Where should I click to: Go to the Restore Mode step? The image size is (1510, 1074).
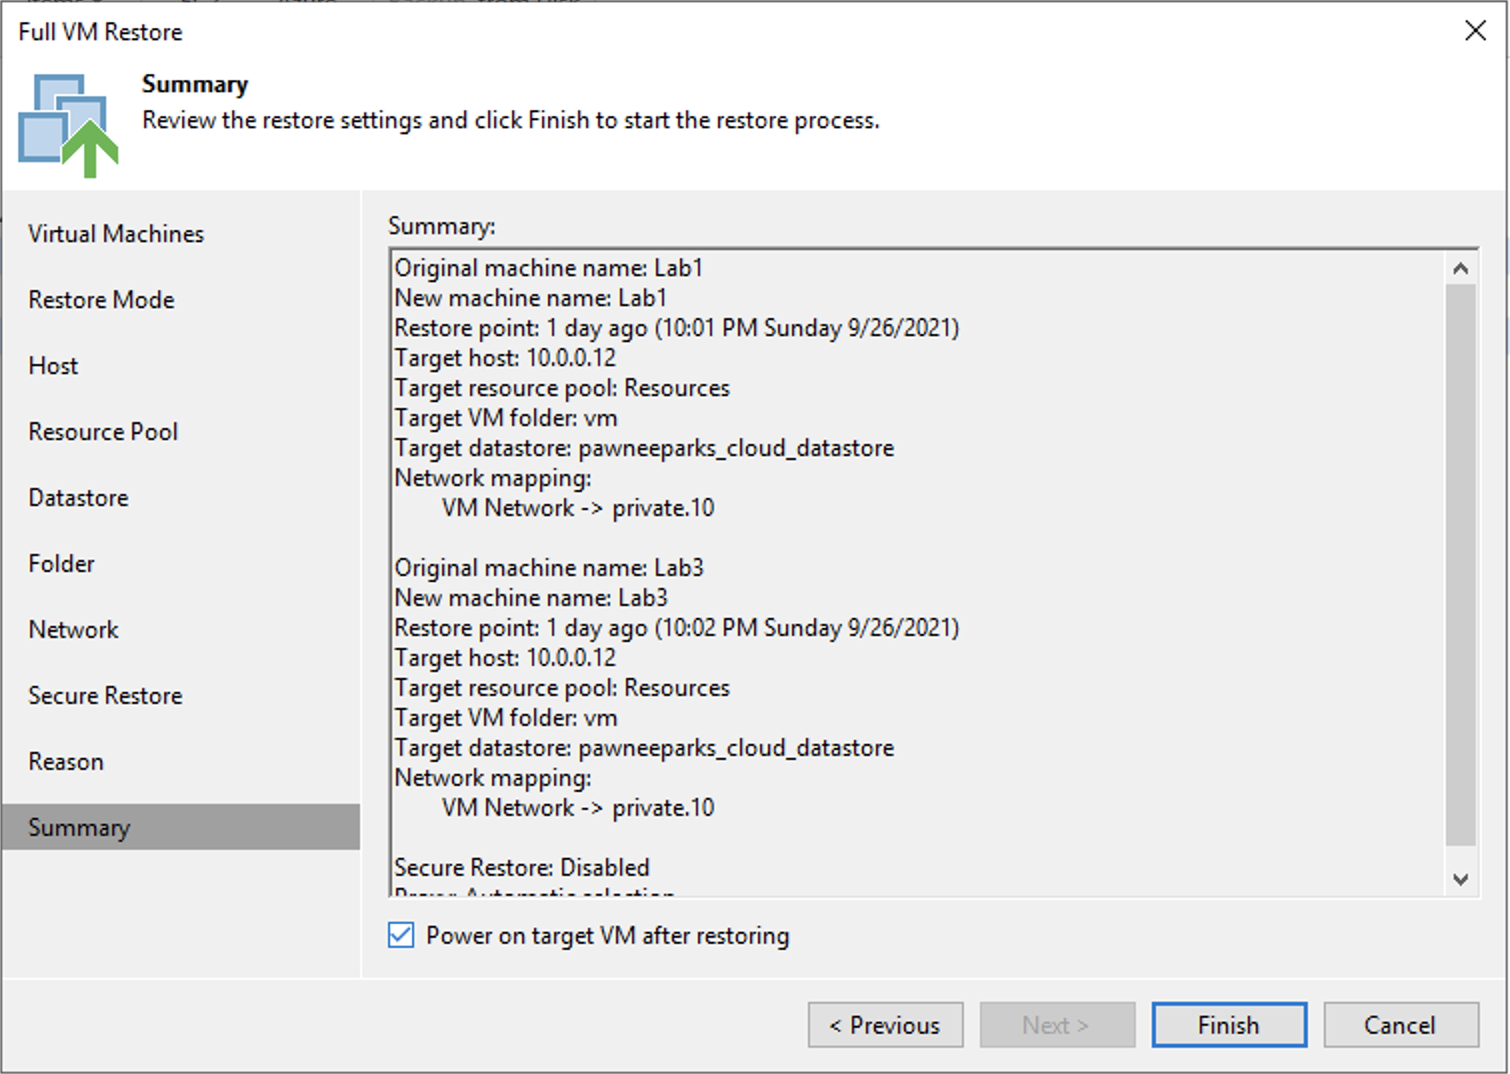pyautogui.click(x=101, y=299)
